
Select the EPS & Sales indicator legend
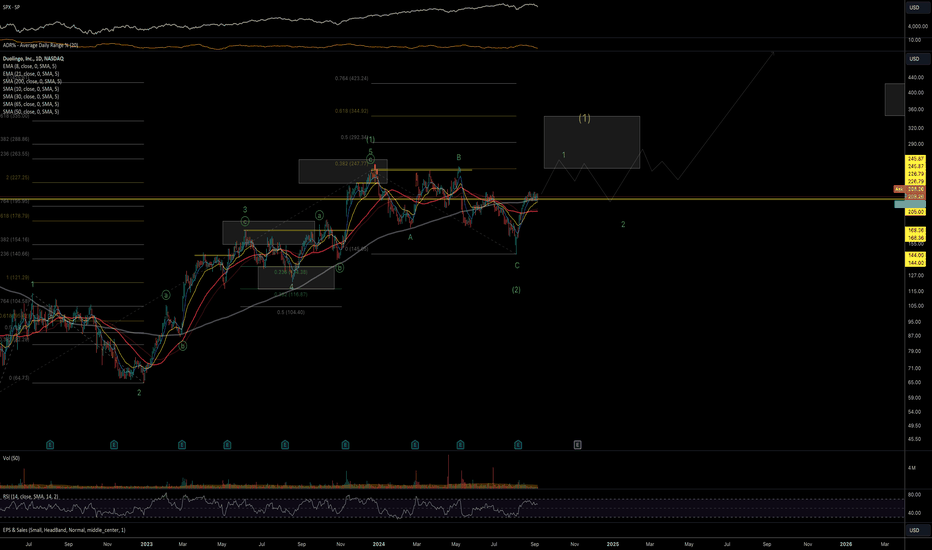pyautogui.click(x=64, y=530)
